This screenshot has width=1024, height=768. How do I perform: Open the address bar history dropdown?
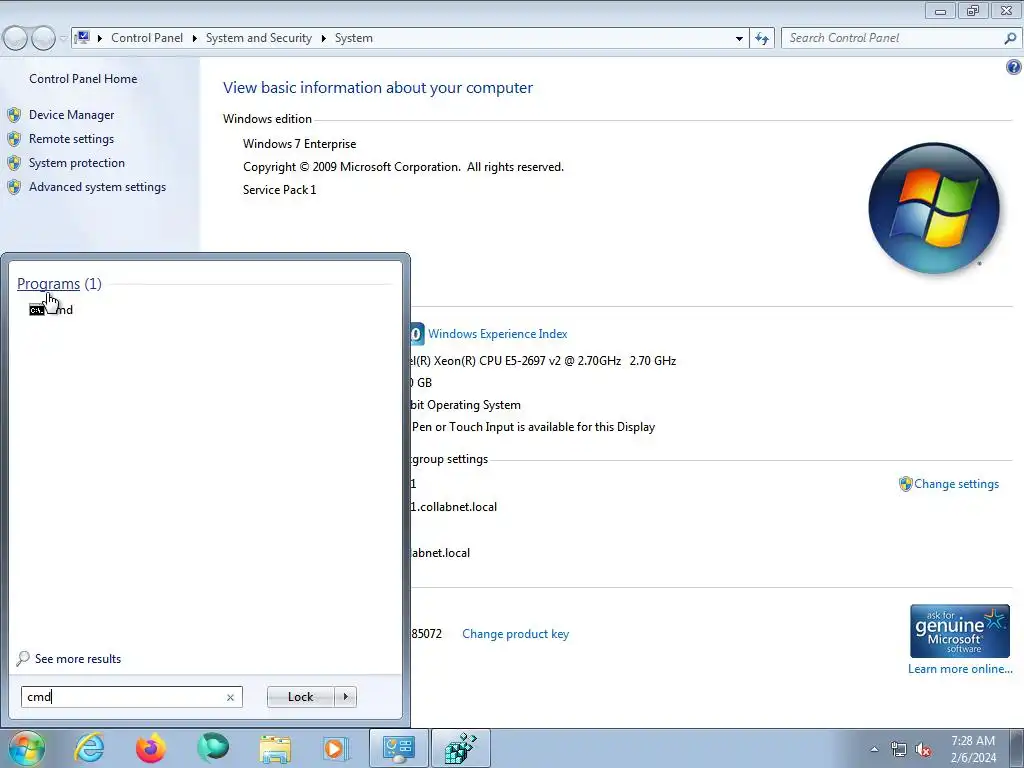point(739,39)
